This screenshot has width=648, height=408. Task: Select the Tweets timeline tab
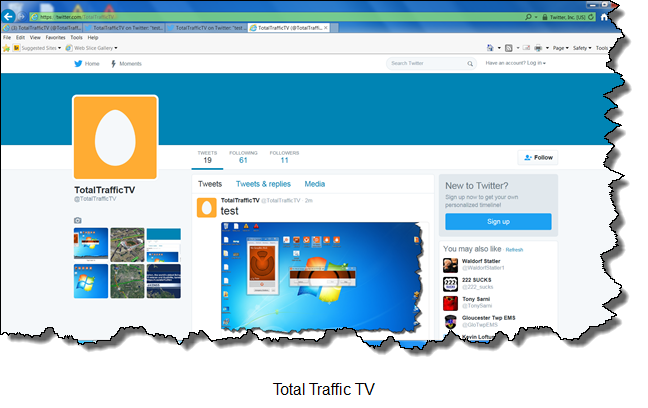pos(210,184)
